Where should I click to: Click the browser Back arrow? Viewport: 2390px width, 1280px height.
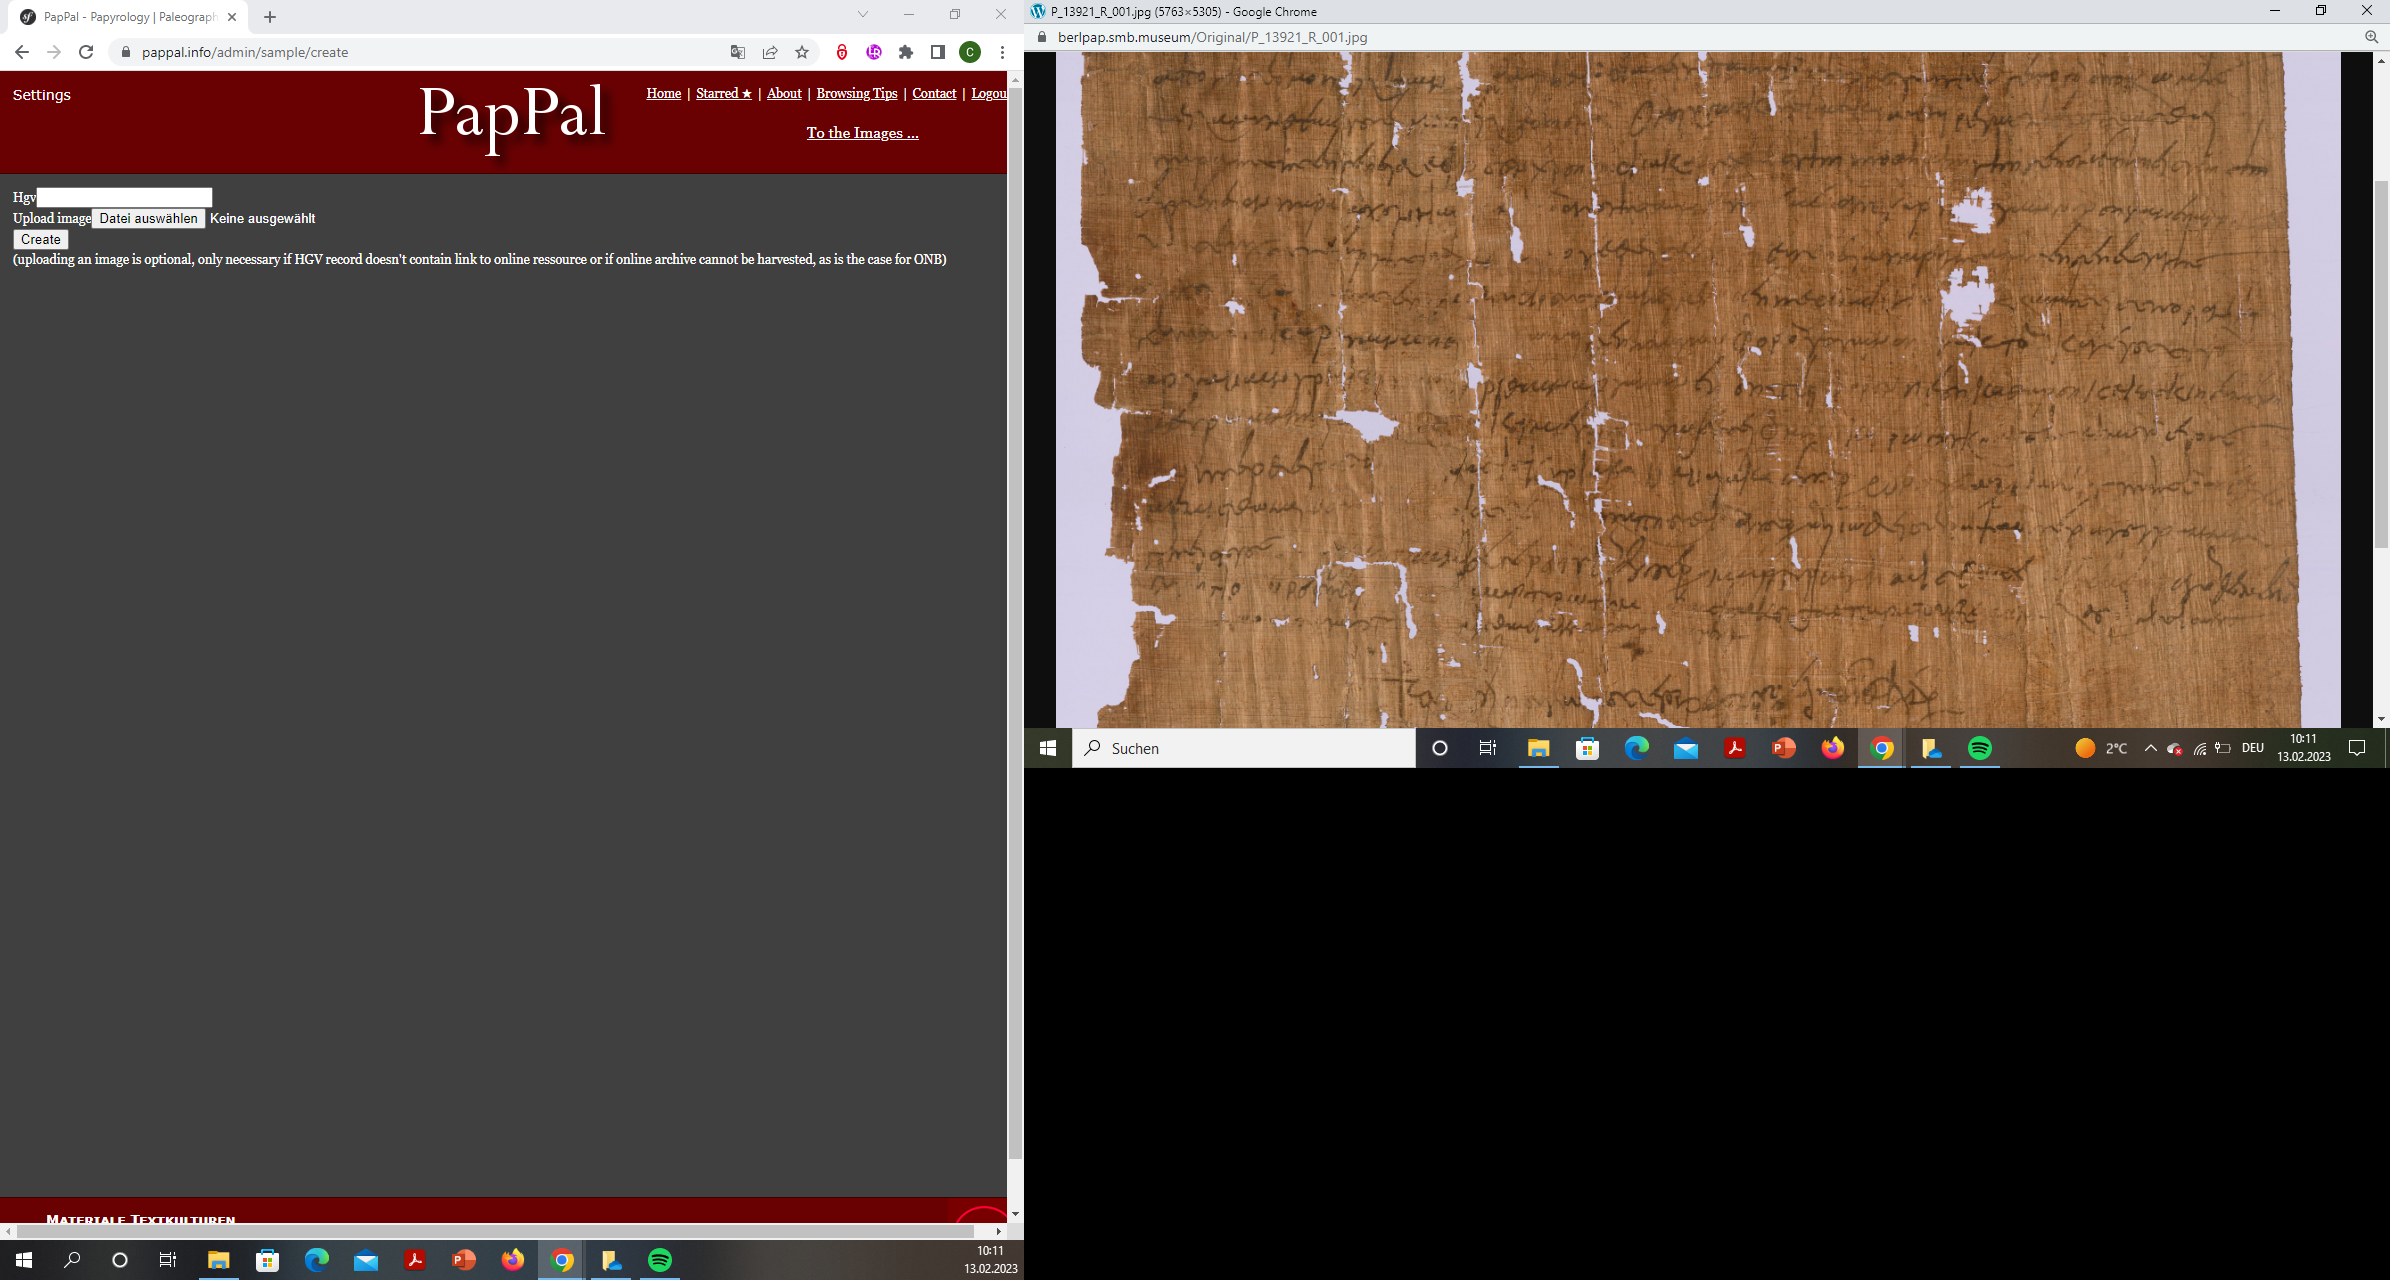click(x=22, y=52)
